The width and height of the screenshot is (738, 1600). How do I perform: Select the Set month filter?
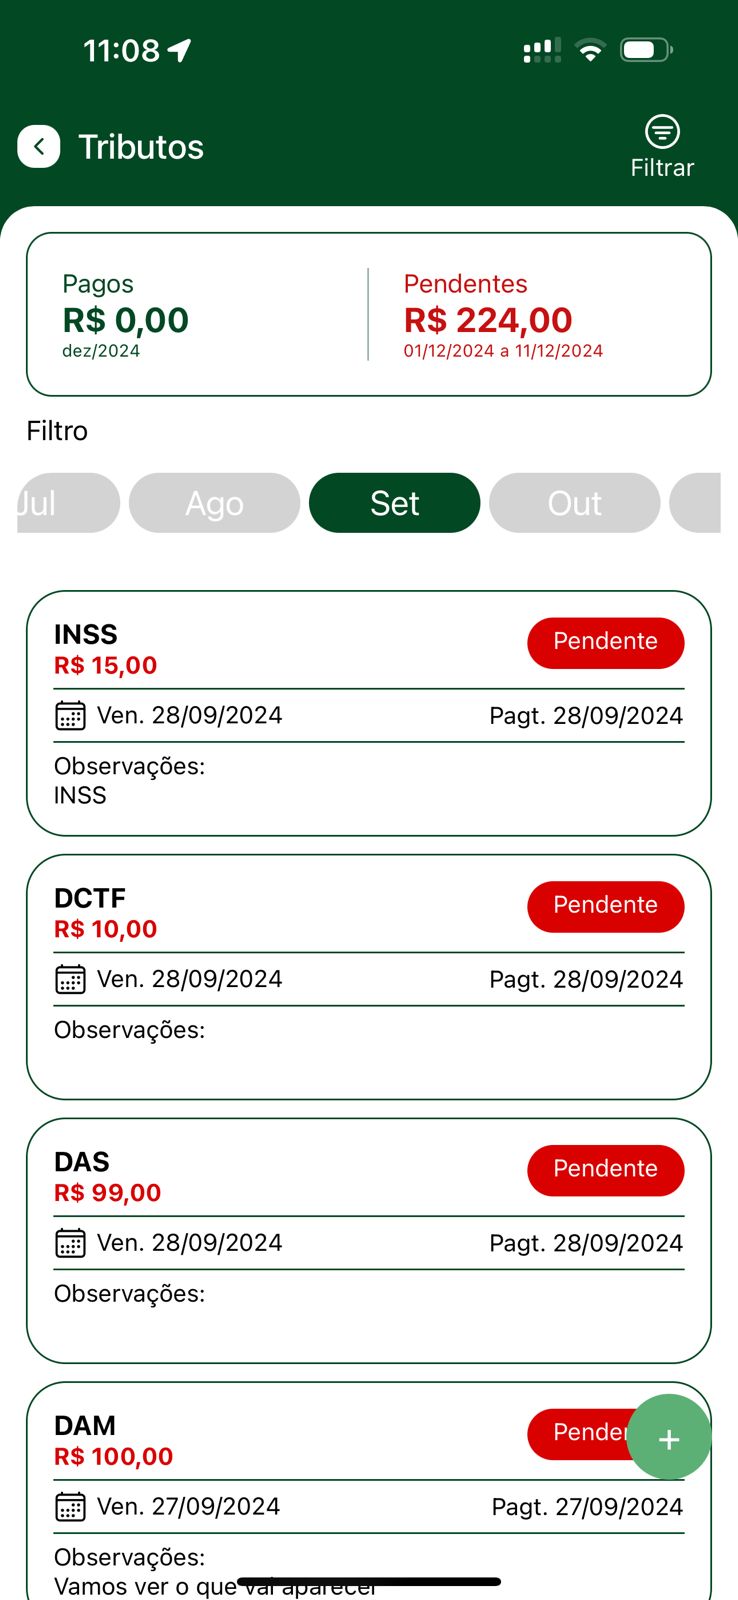(394, 503)
